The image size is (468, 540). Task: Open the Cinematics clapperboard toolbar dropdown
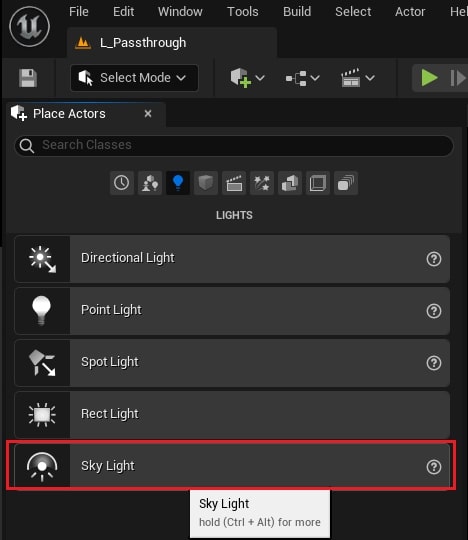point(357,78)
